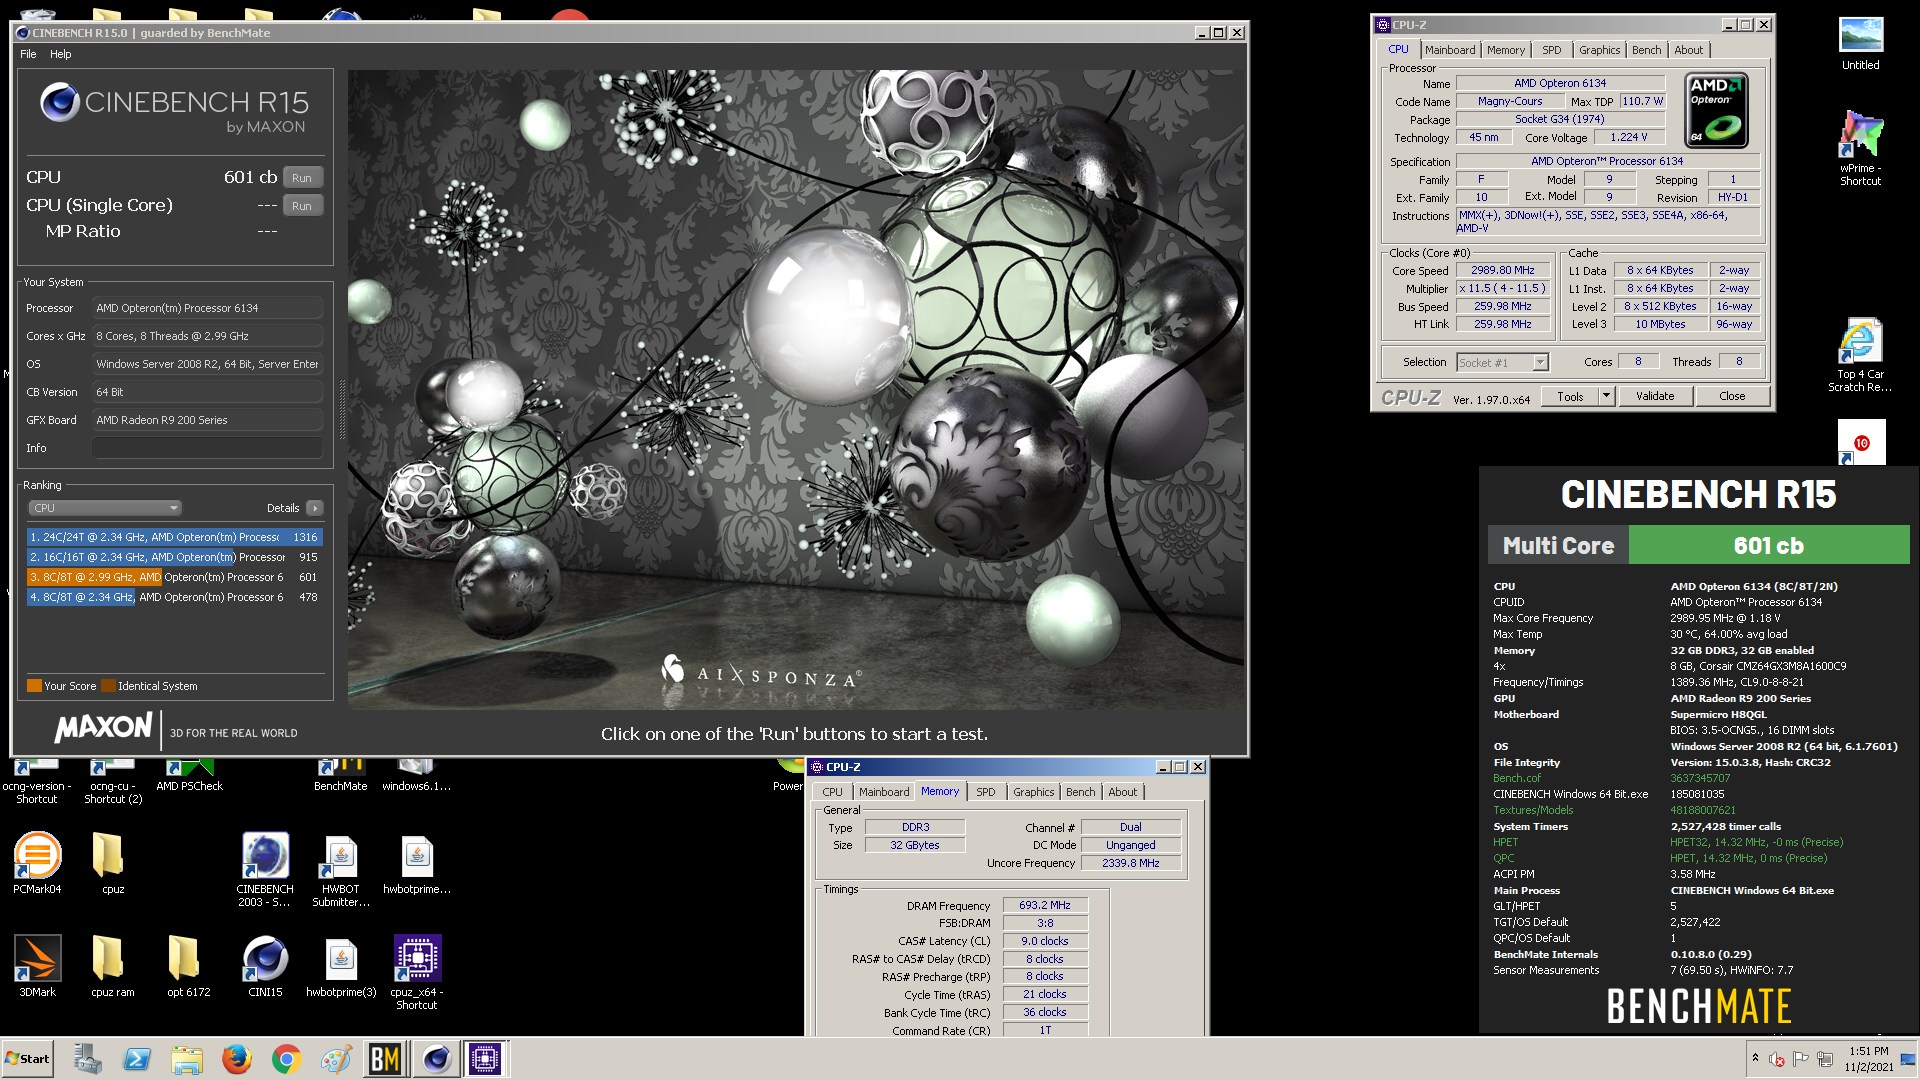
Task: Switch to Mainboard tab in top CPU-Z
Action: [1450, 50]
